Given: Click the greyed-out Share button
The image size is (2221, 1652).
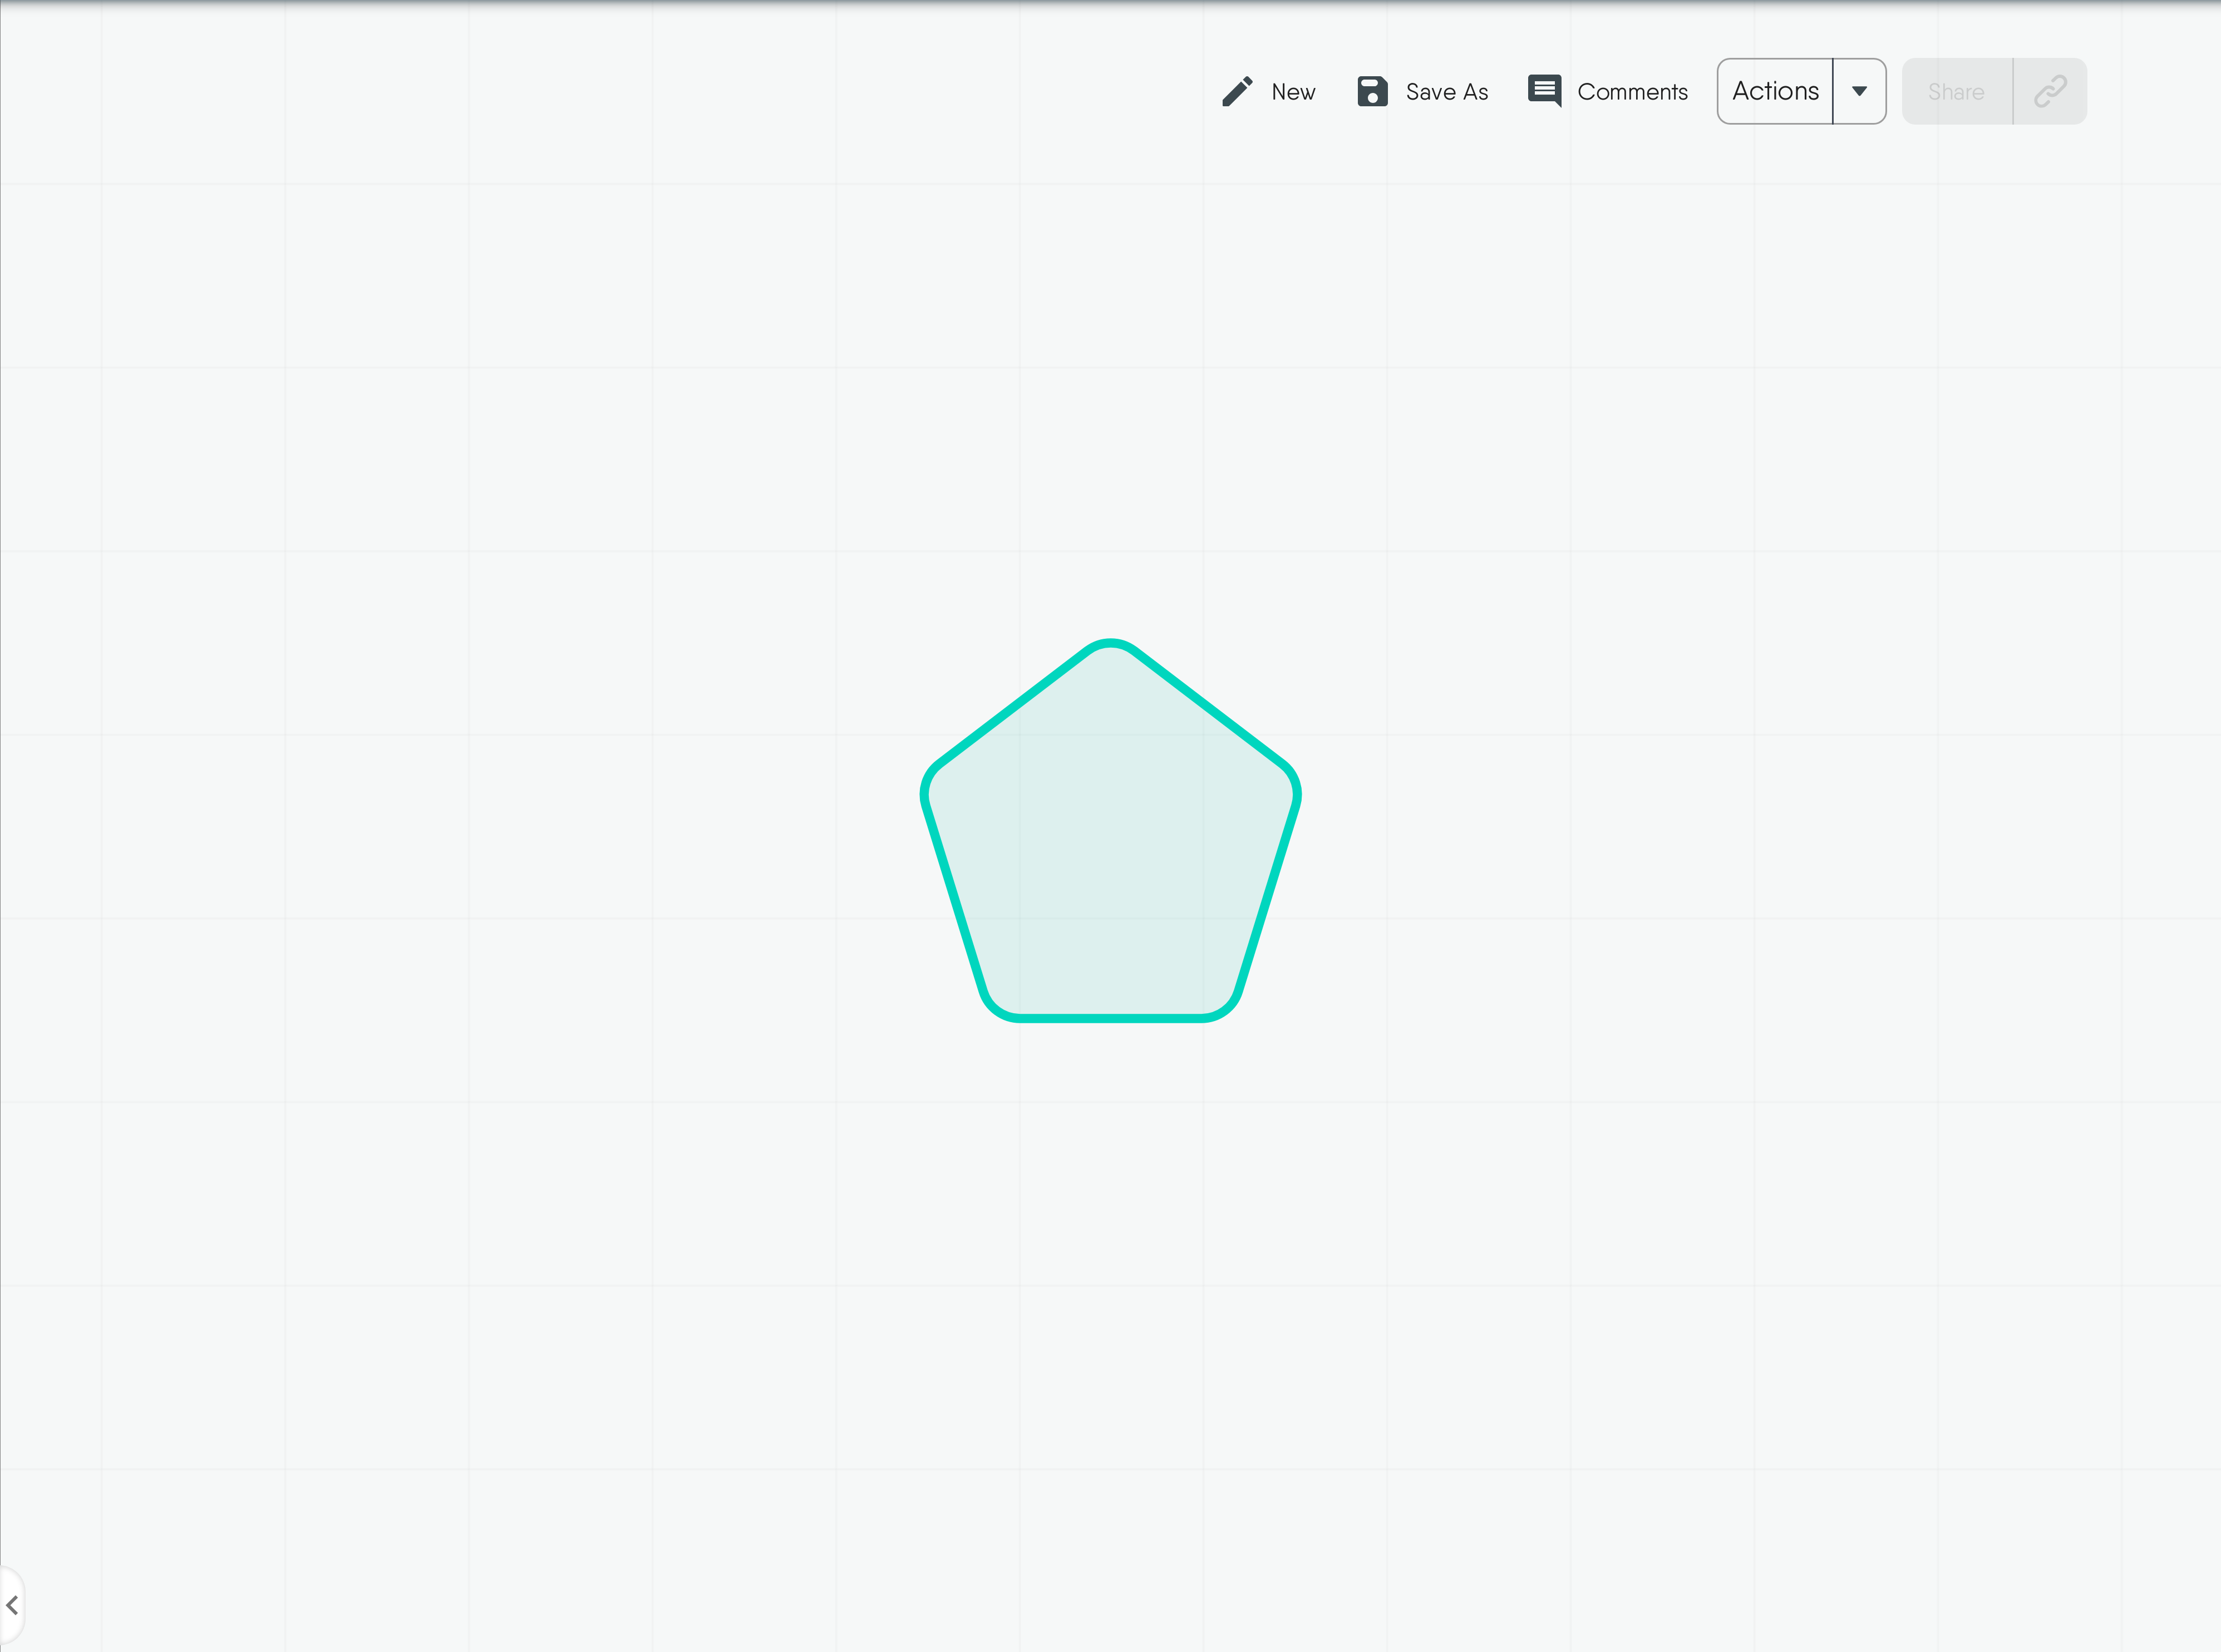Looking at the screenshot, I should coord(1956,92).
